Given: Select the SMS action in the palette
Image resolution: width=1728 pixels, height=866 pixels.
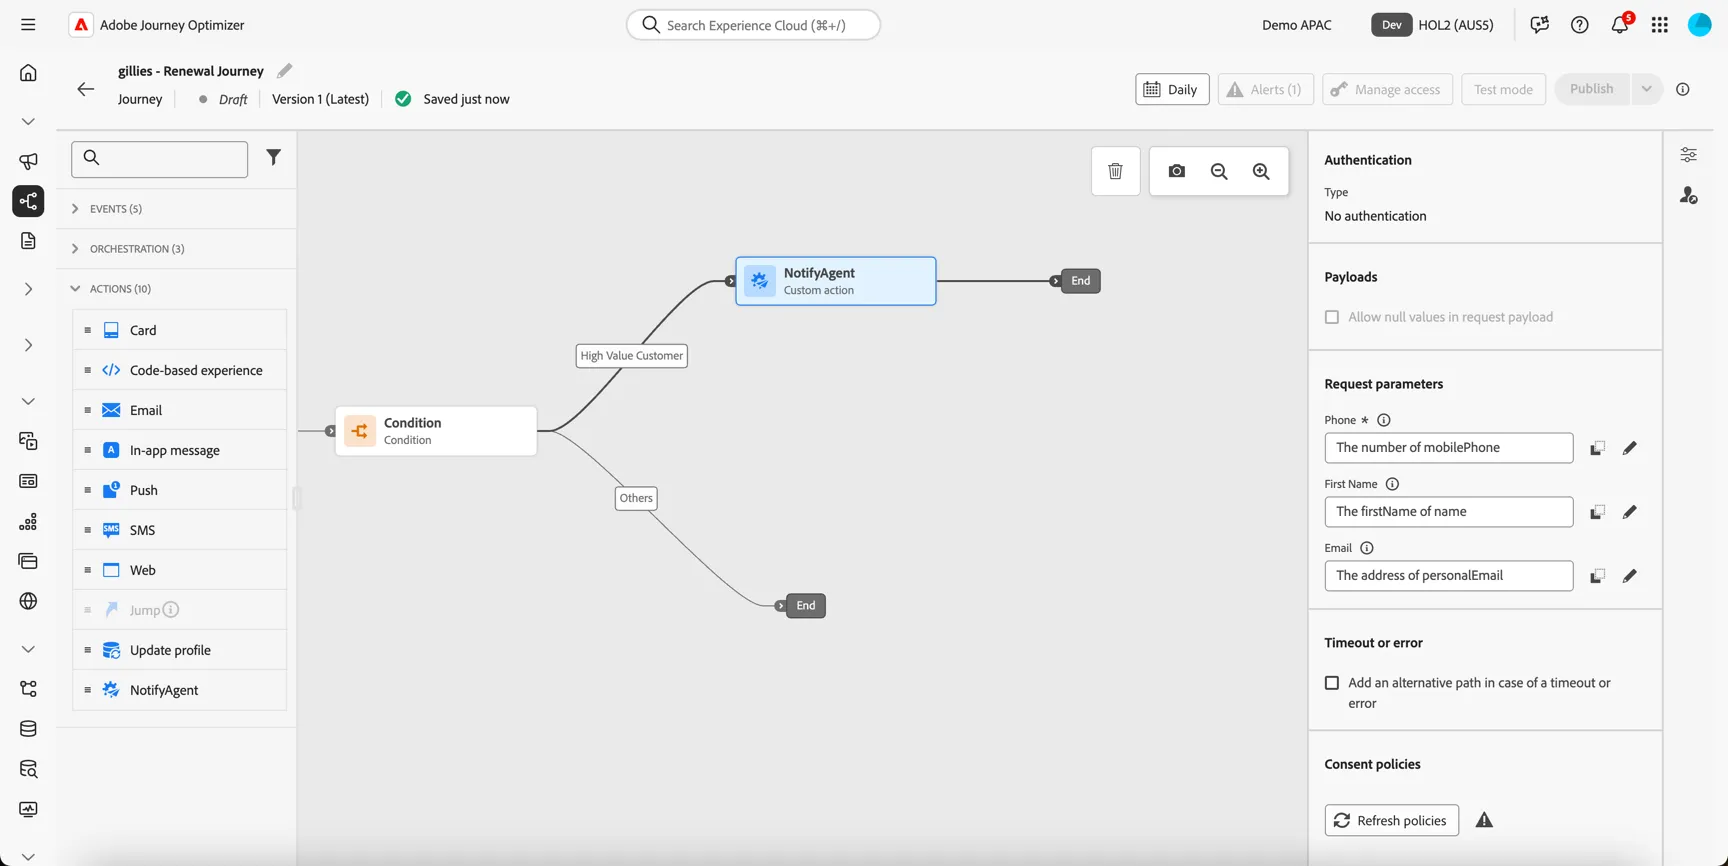Looking at the screenshot, I should [x=180, y=530].
